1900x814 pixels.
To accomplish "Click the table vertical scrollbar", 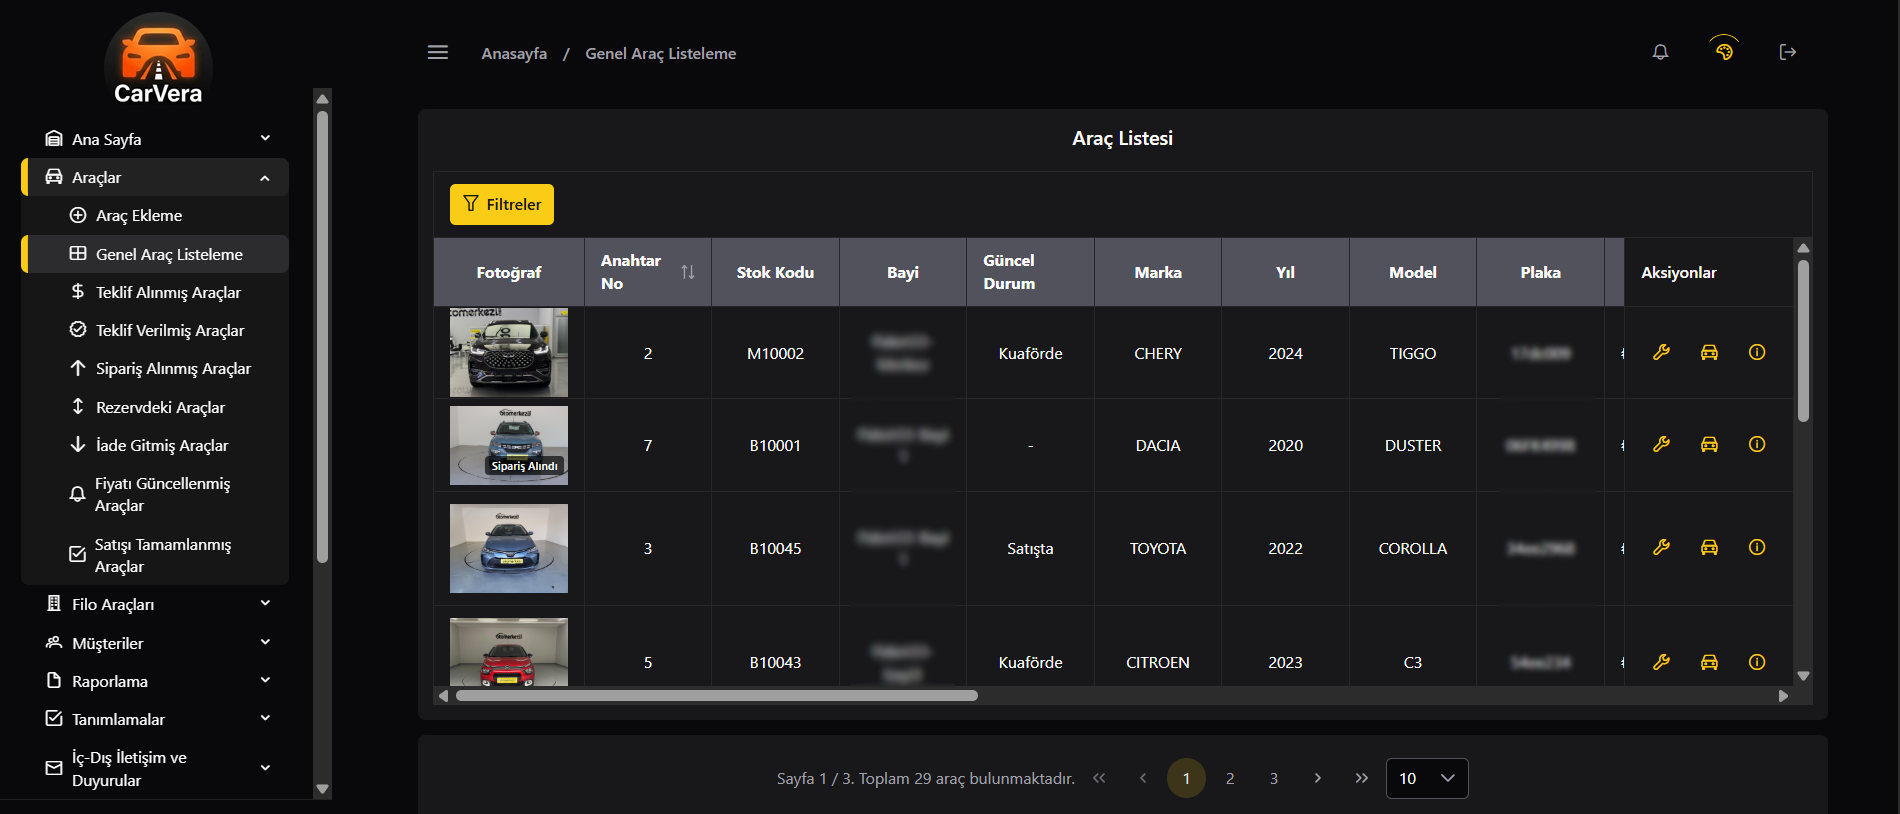I will coord(1803,340).
